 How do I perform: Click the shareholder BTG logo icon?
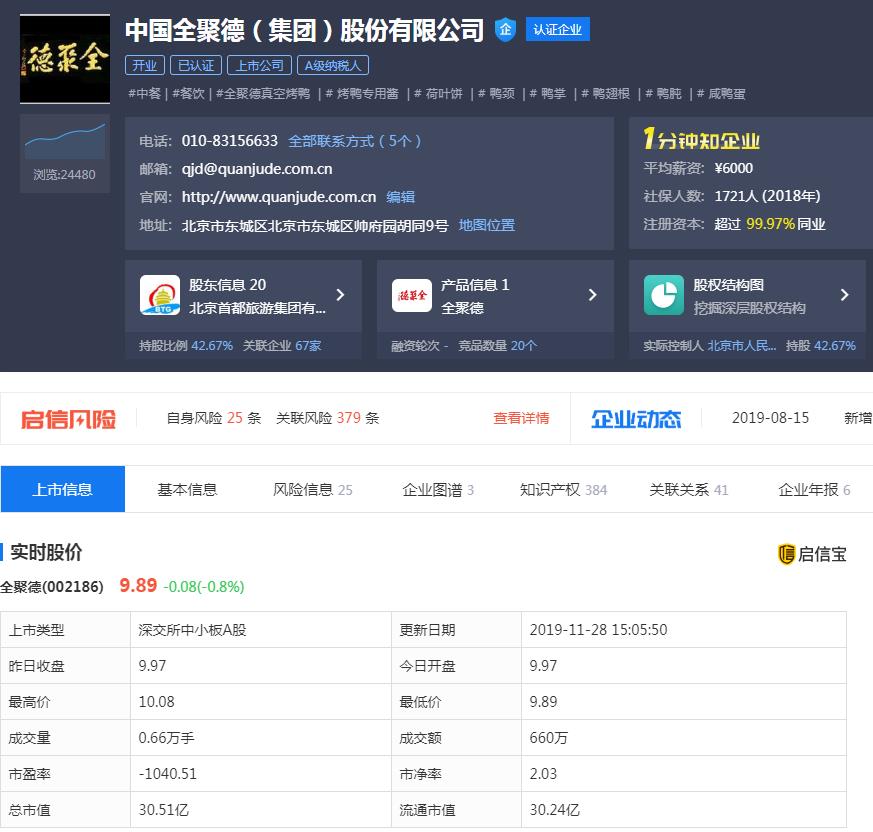(x=160, y=295)
